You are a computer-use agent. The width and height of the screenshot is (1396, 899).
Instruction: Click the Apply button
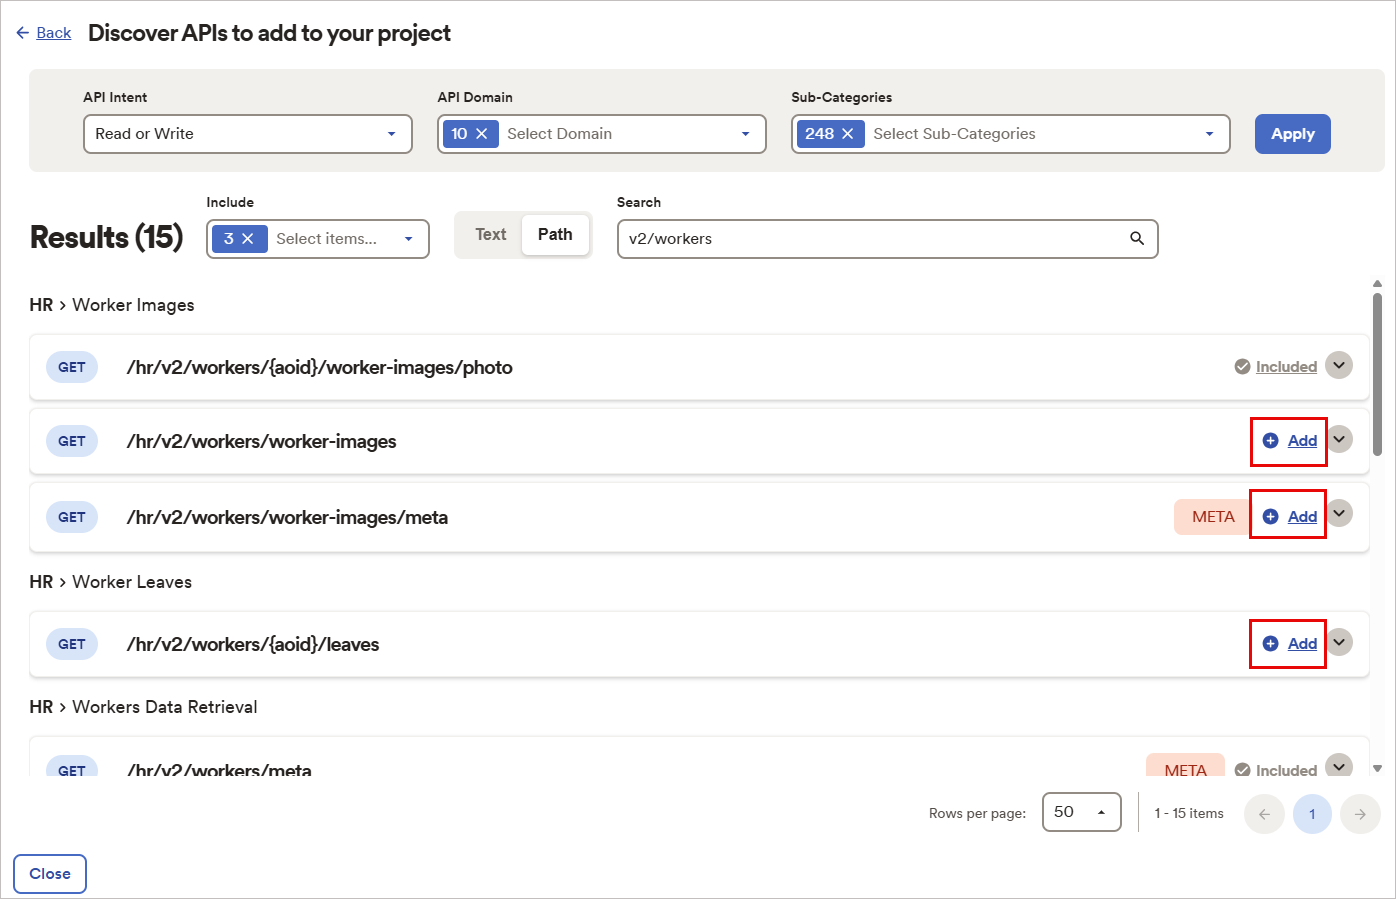[x=1292, y=134]
